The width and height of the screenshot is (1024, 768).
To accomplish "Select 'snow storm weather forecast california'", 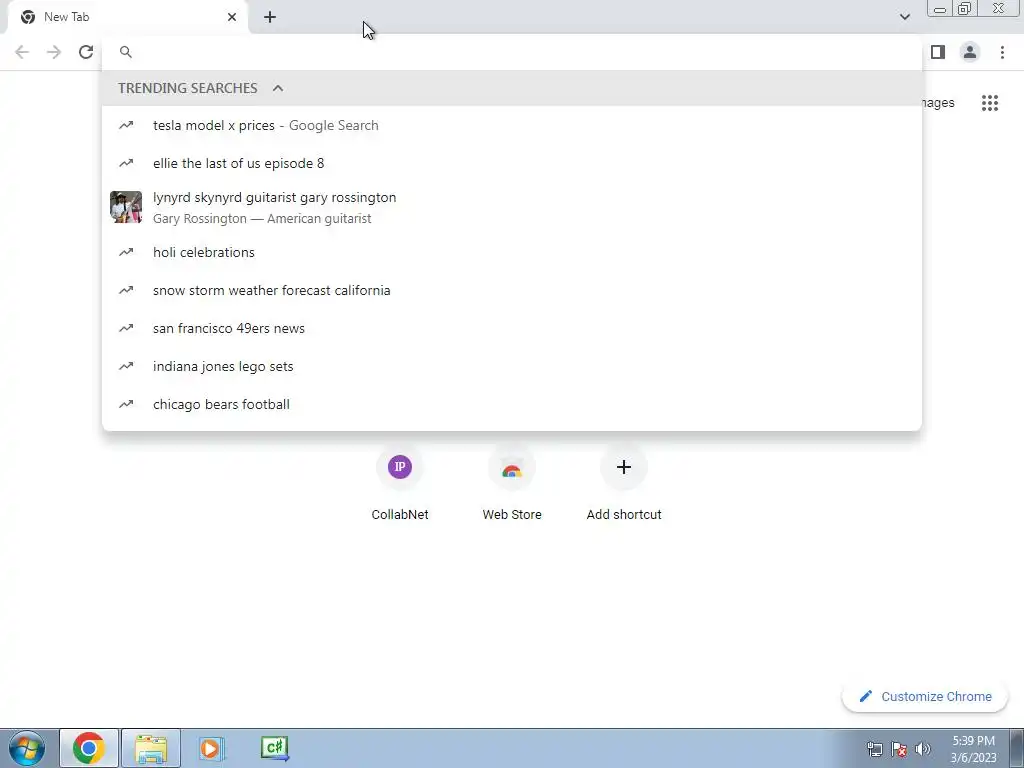I will (512, 290).
